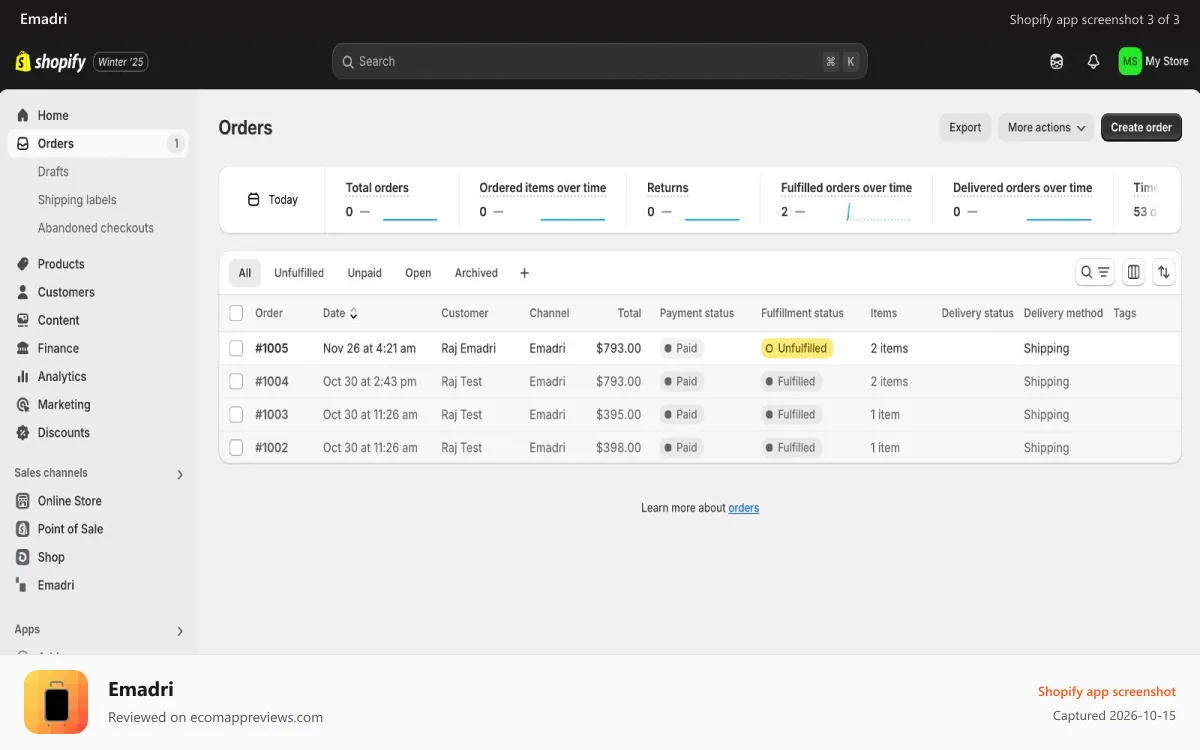Click the Products tag icon

coord(23,264)
